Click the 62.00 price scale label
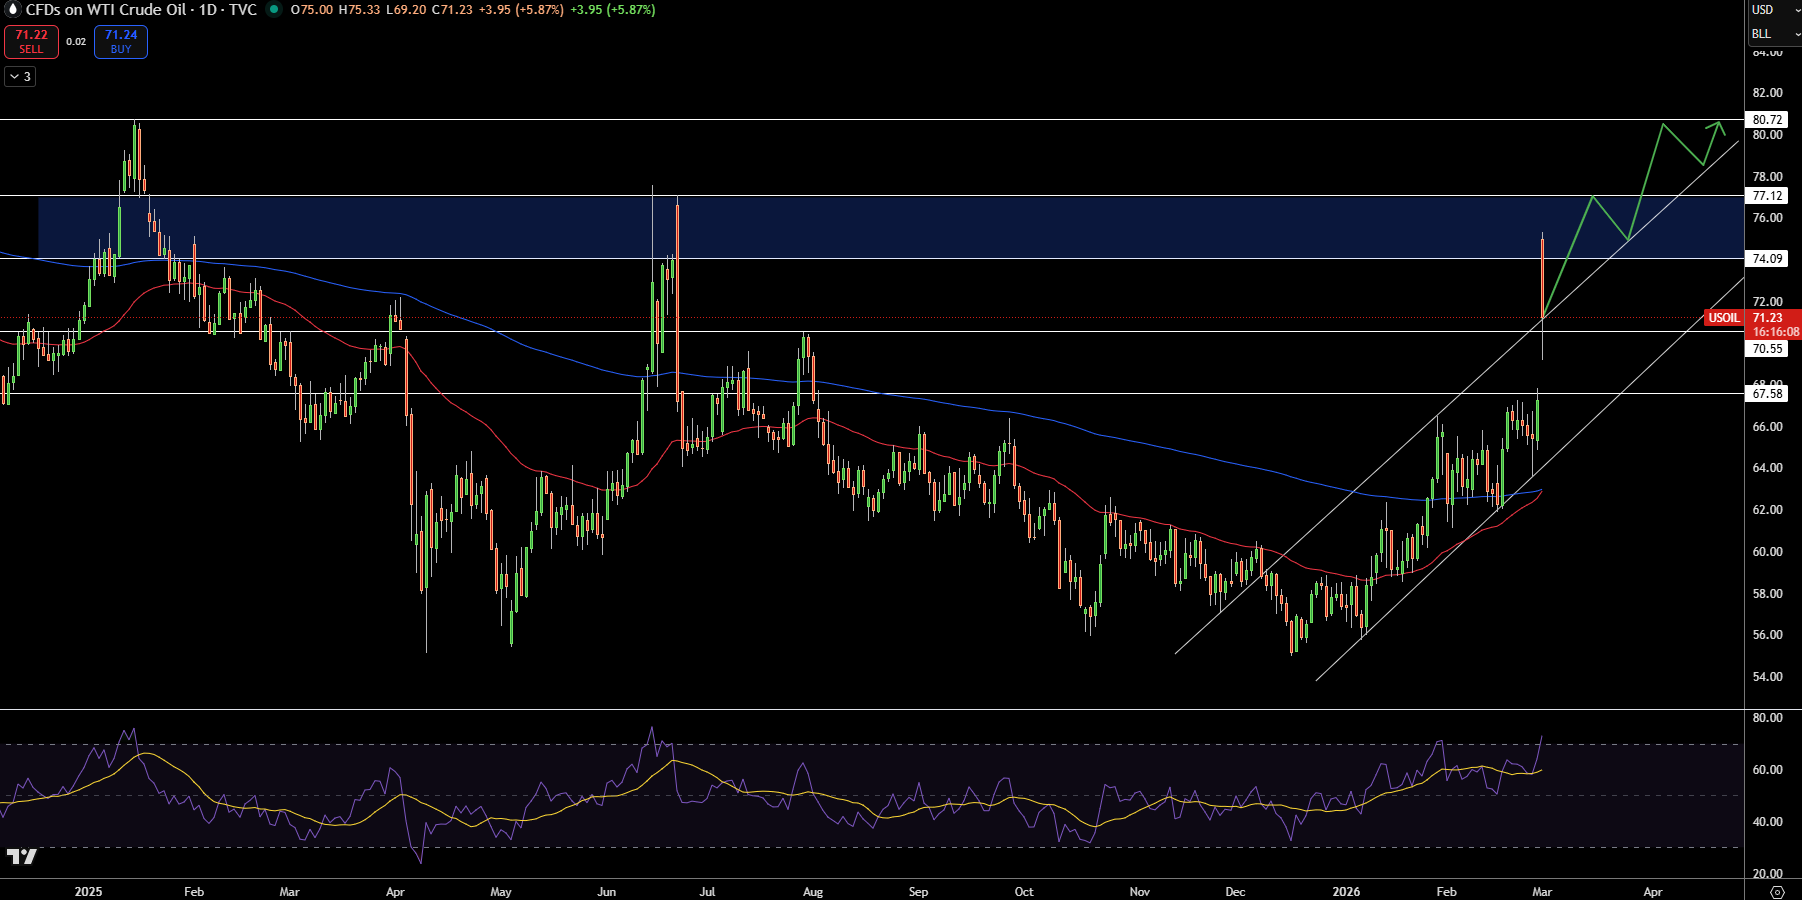 coord(1767,510)
